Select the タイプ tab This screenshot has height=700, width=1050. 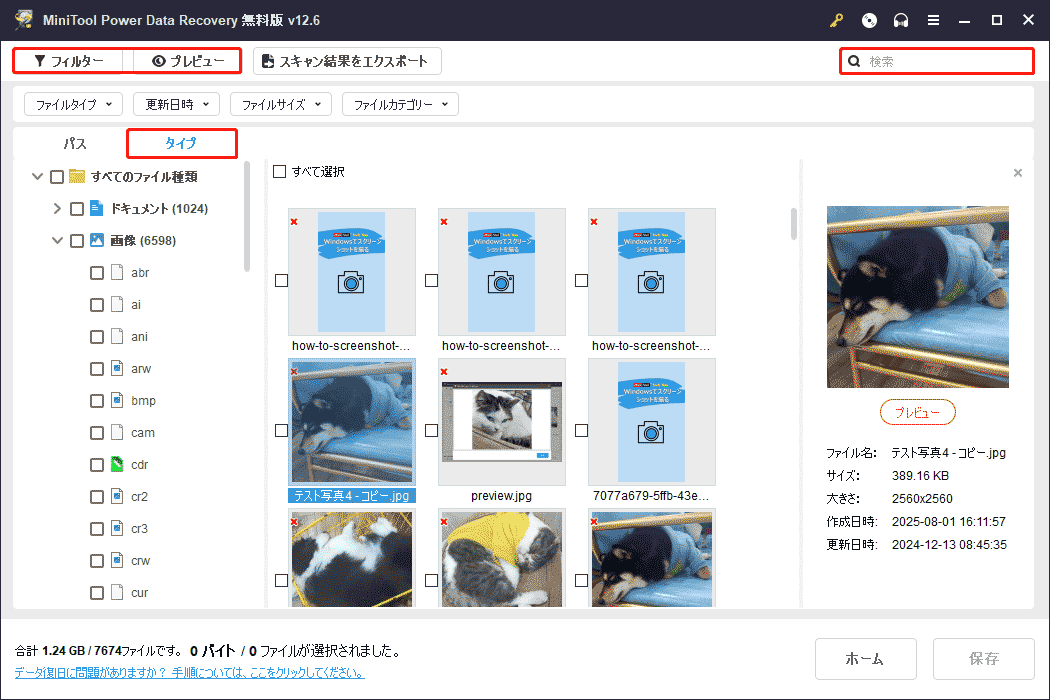tap(181, 143)
